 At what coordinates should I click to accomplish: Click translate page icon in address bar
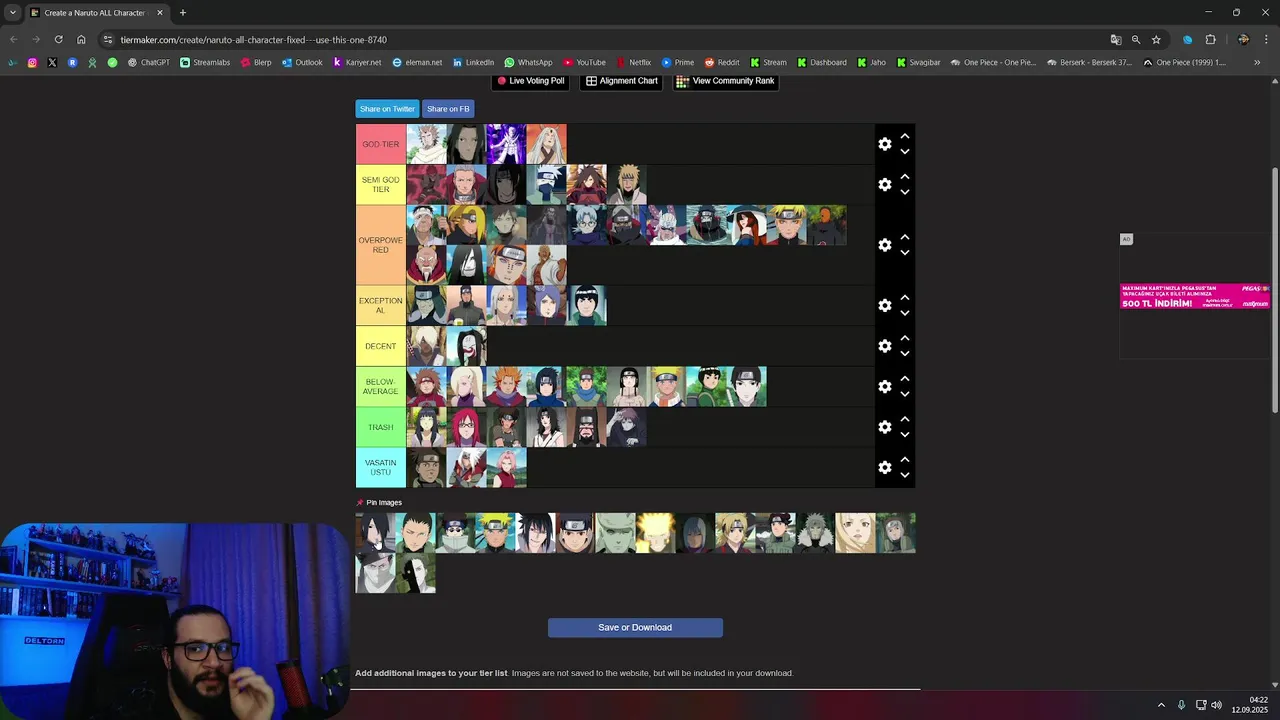(1116, 40)
